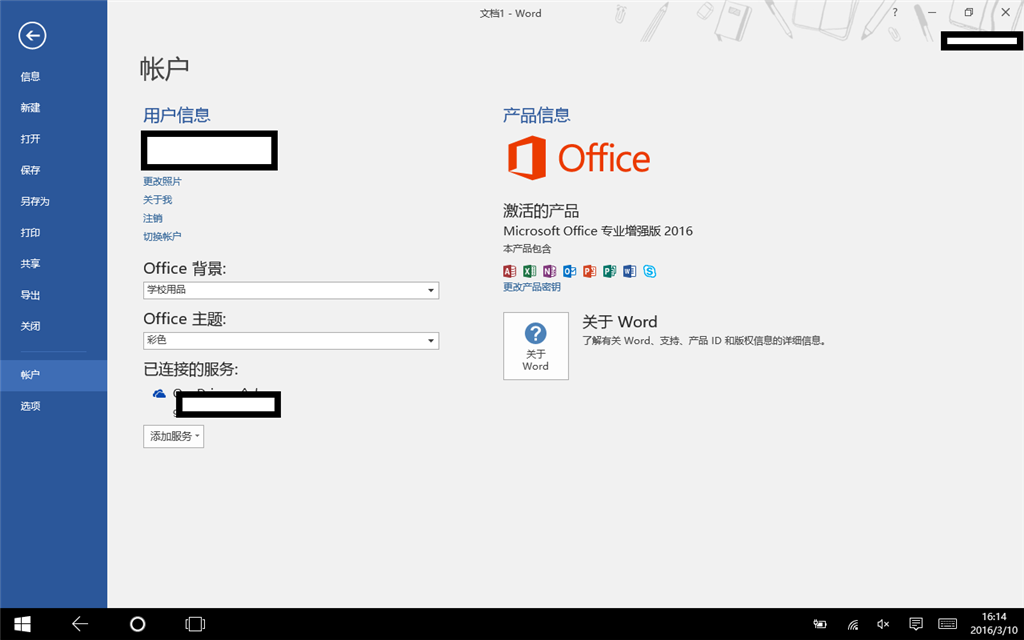1024x640 pixels.
Task: Click the battery icon in system tray
Action: point(820,624)
